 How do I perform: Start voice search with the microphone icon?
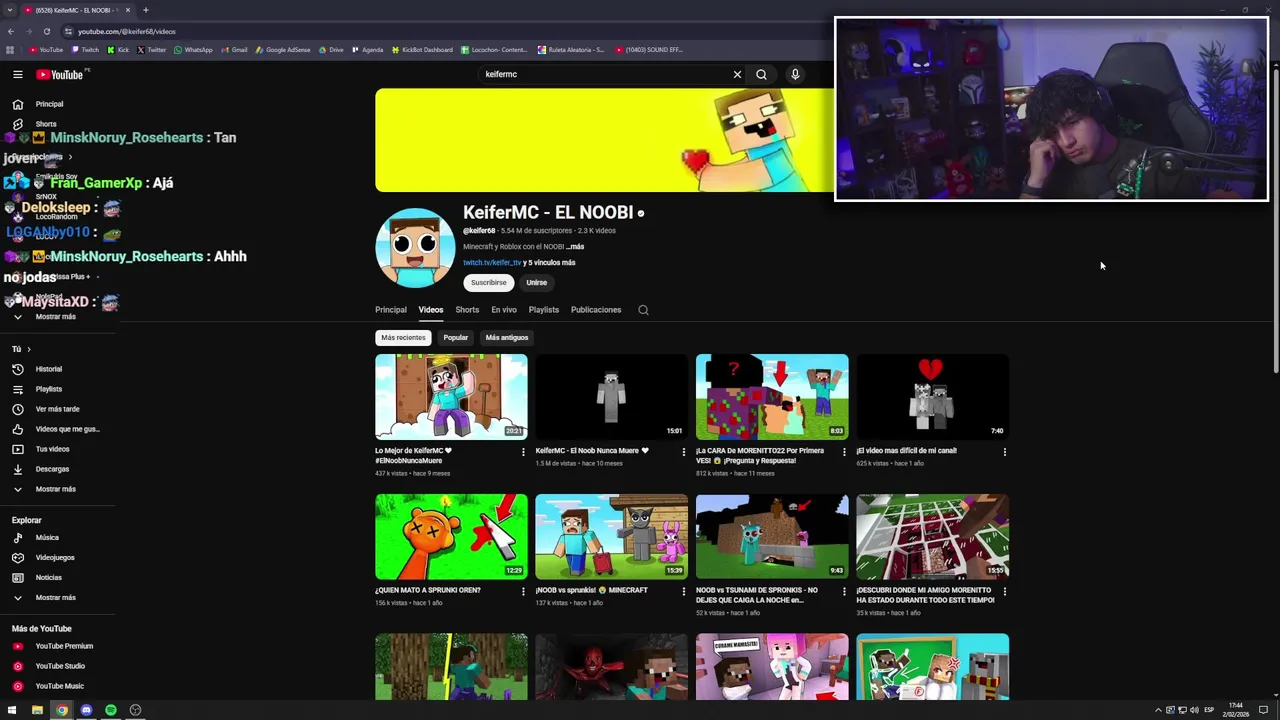[795, 74]
